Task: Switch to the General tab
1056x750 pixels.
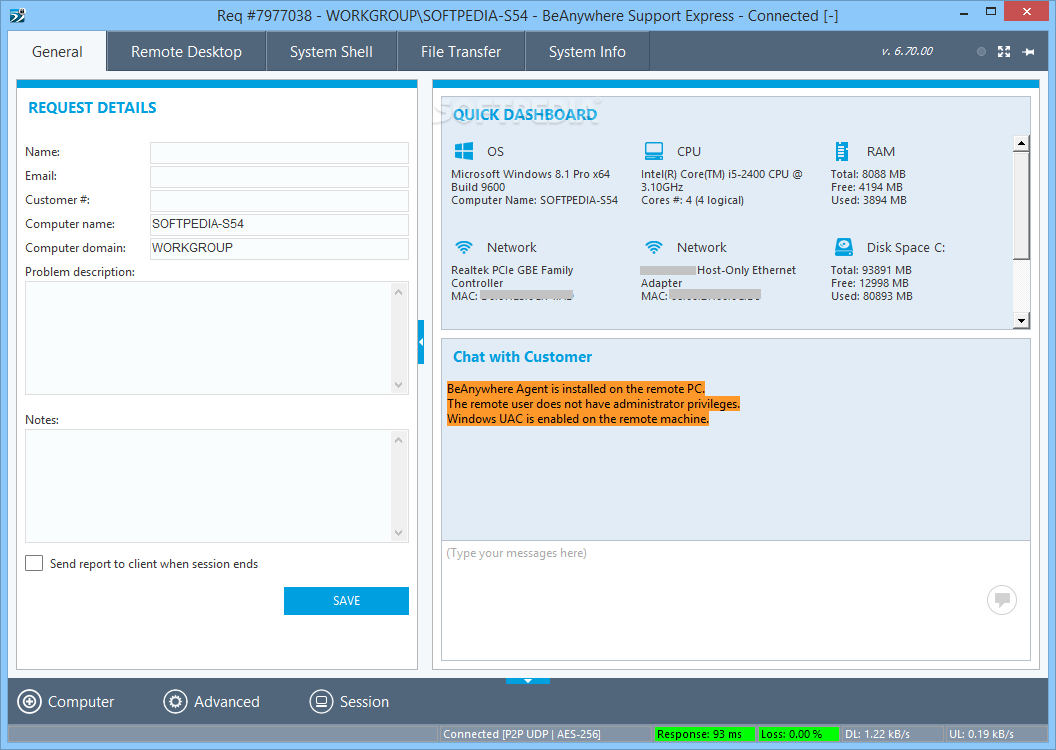Action: (x=57, y=52)
